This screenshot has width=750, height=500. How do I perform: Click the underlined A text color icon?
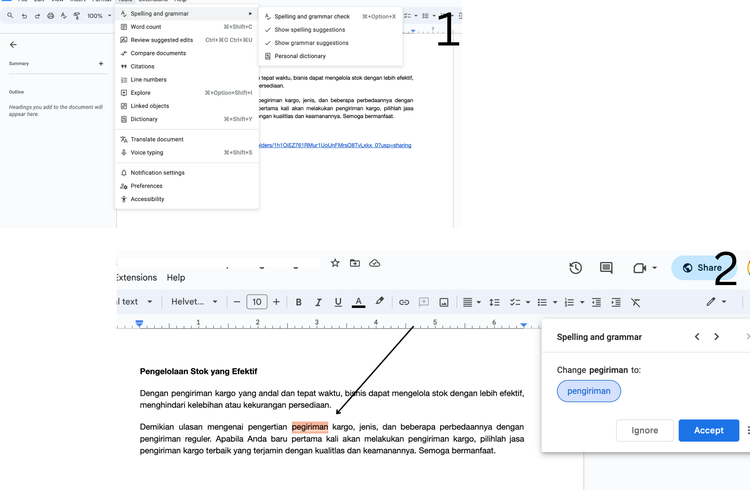(x=358, y=302)
